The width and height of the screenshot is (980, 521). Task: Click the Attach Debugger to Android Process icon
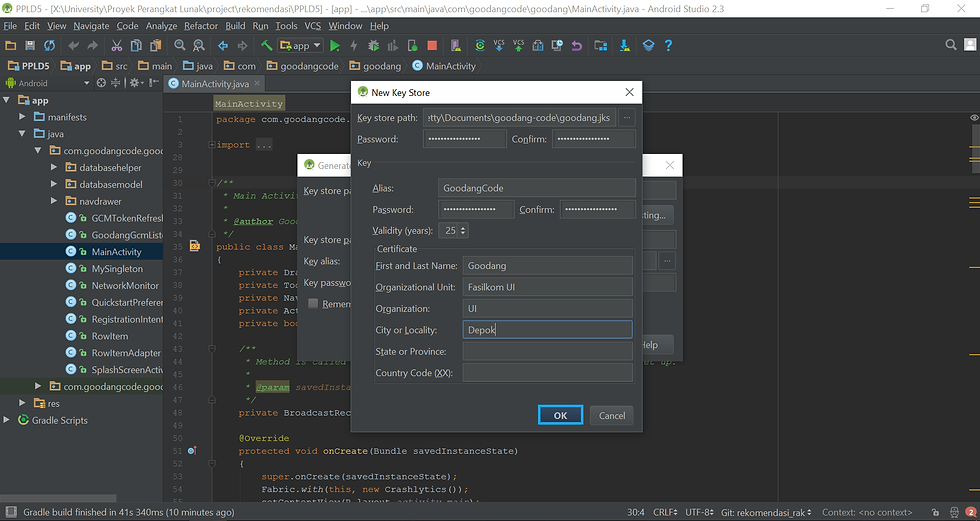412,46
